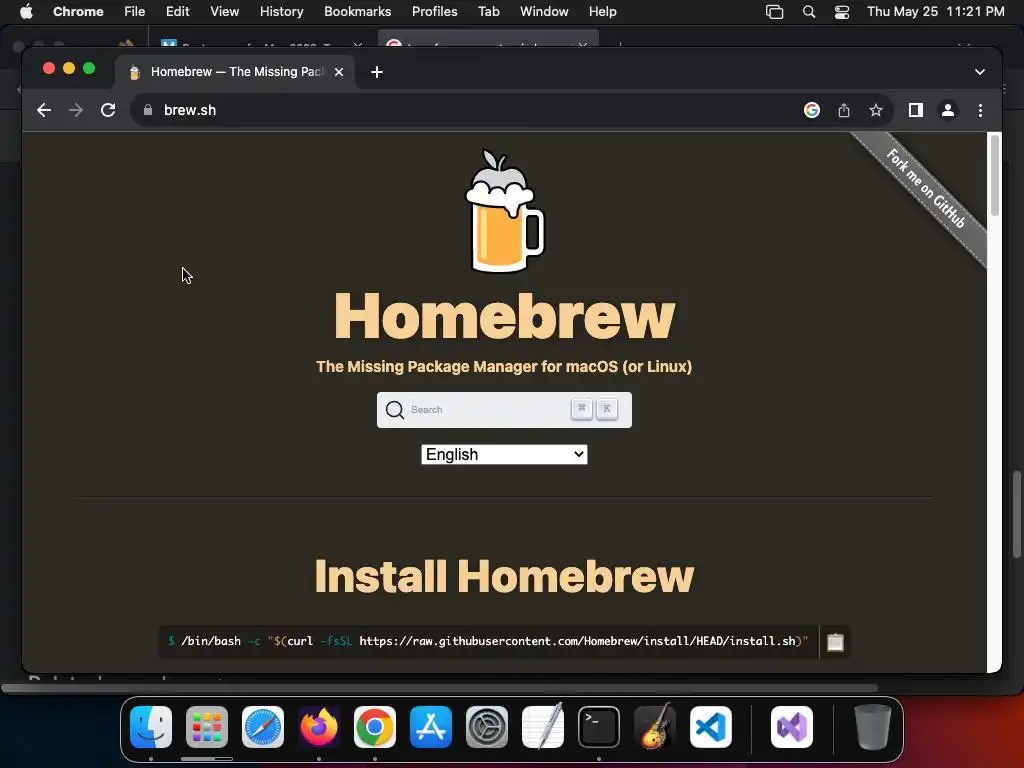Click the browser forward arrow

76,110
